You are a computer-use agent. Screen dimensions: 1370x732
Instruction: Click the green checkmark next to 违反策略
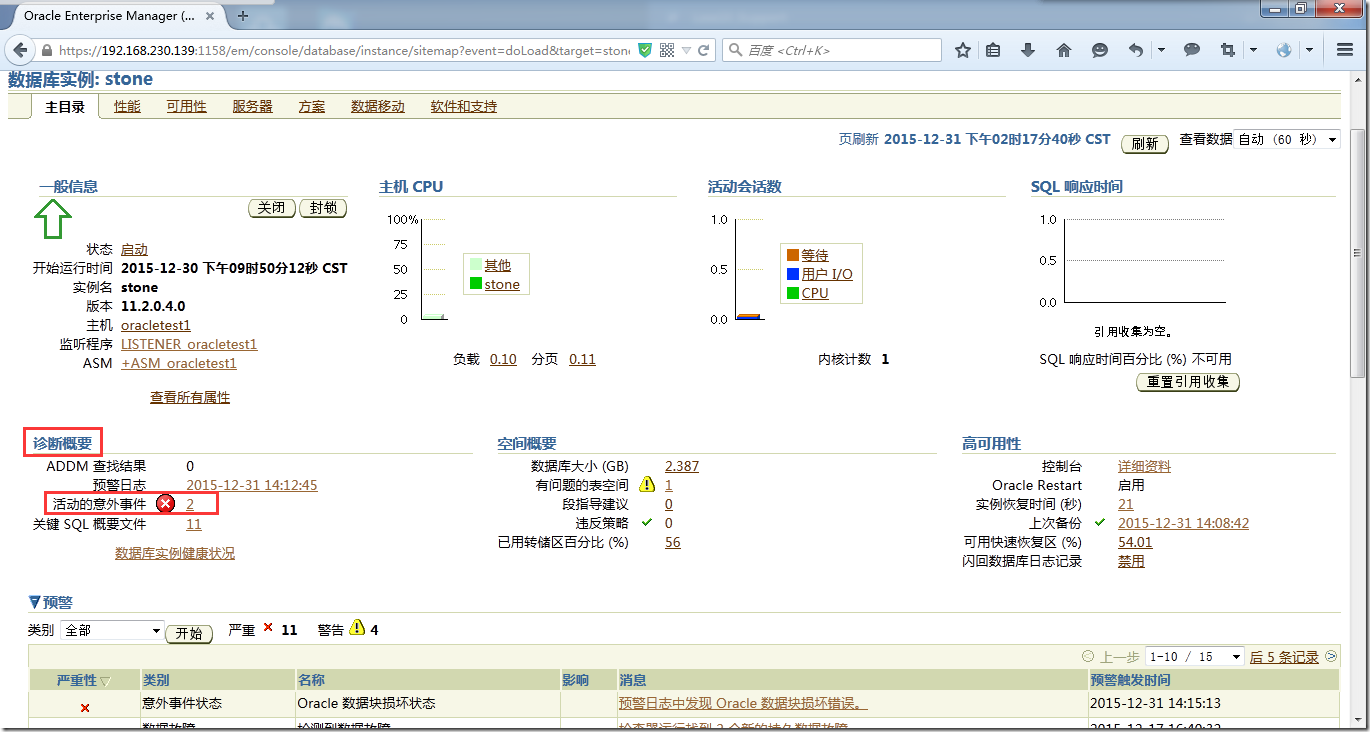(647, 522)
